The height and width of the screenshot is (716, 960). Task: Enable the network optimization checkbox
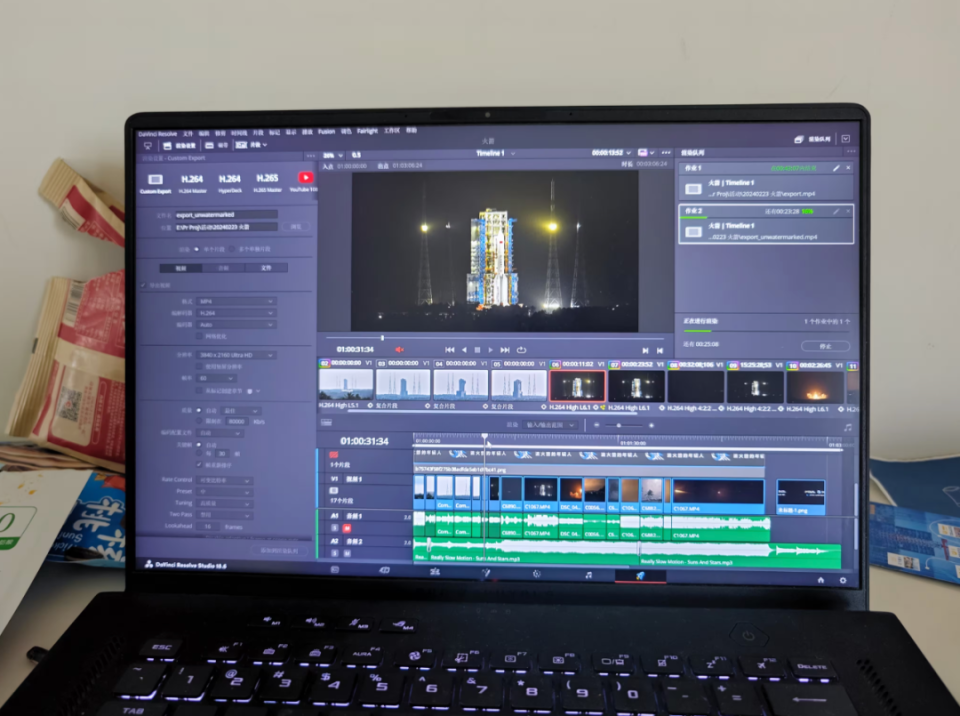pos(199,336)
